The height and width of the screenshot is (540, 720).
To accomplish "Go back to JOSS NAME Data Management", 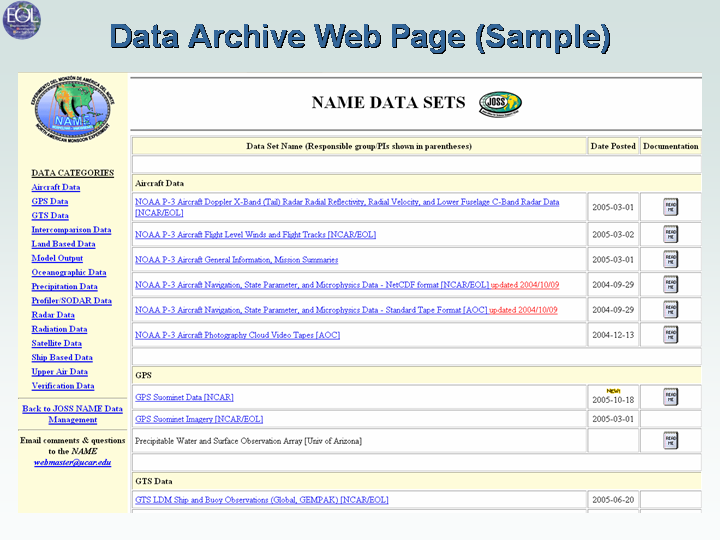I will pos(73,414).
